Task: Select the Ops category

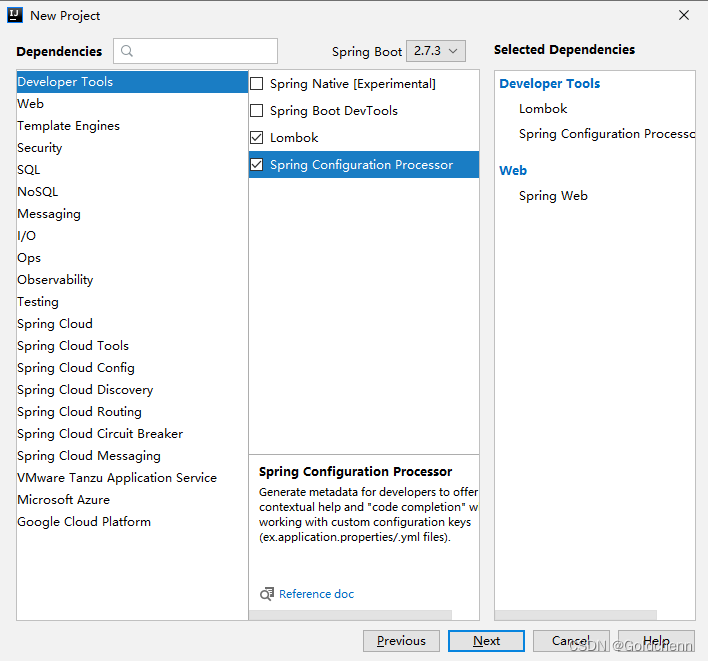Action: [x=132, y=258]
